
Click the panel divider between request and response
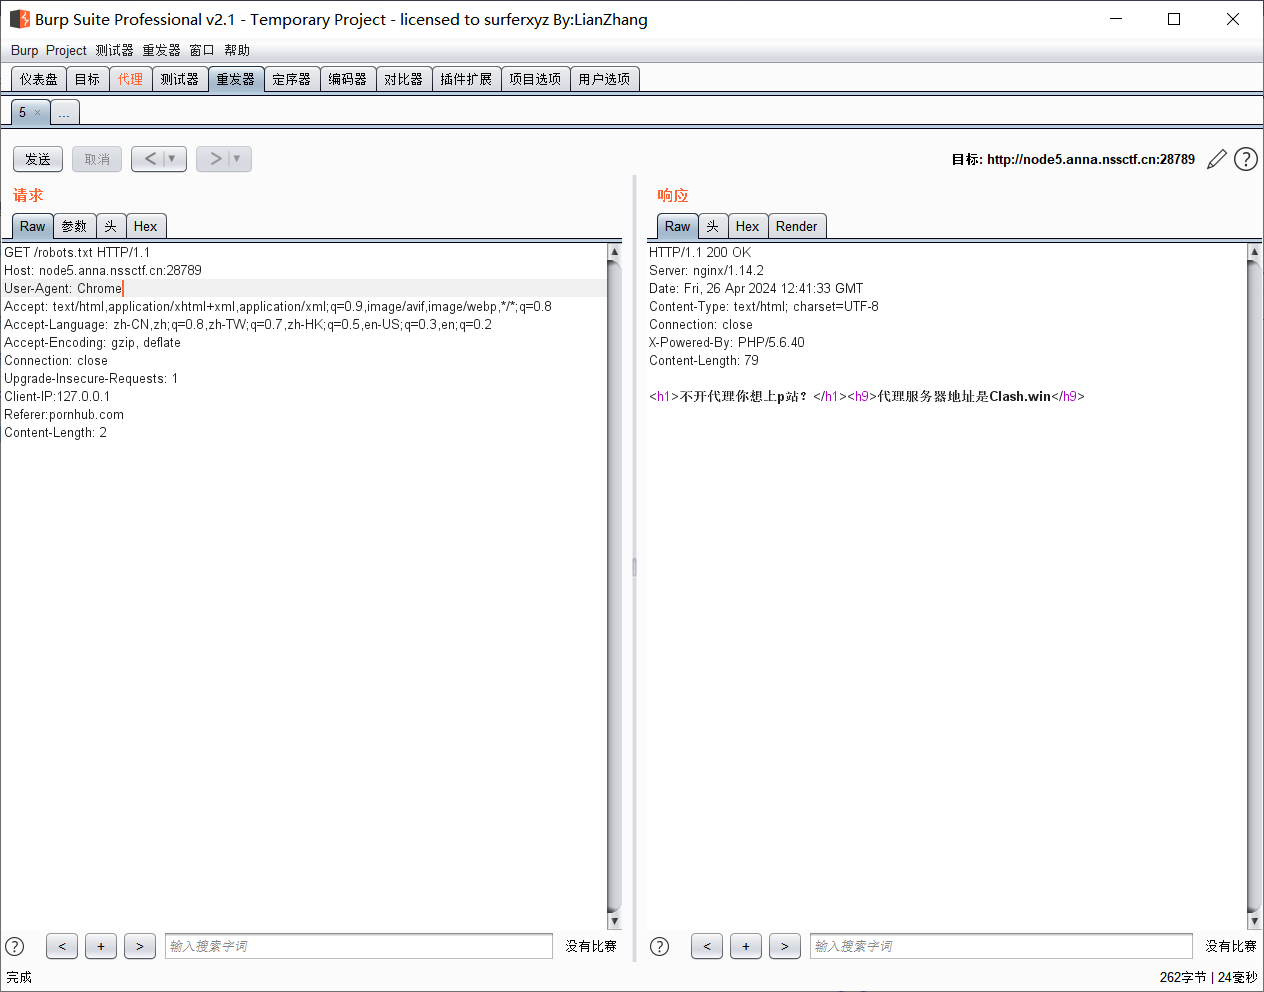click(634, 567)
